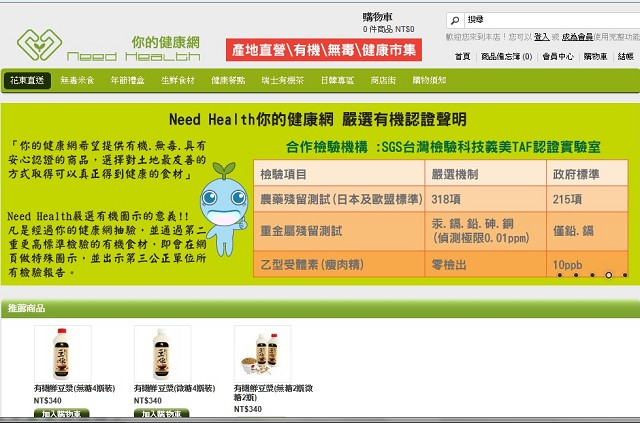Open 會員中心 member center link
The width and height of the screenshot is (640, 423).
point(558,57)
